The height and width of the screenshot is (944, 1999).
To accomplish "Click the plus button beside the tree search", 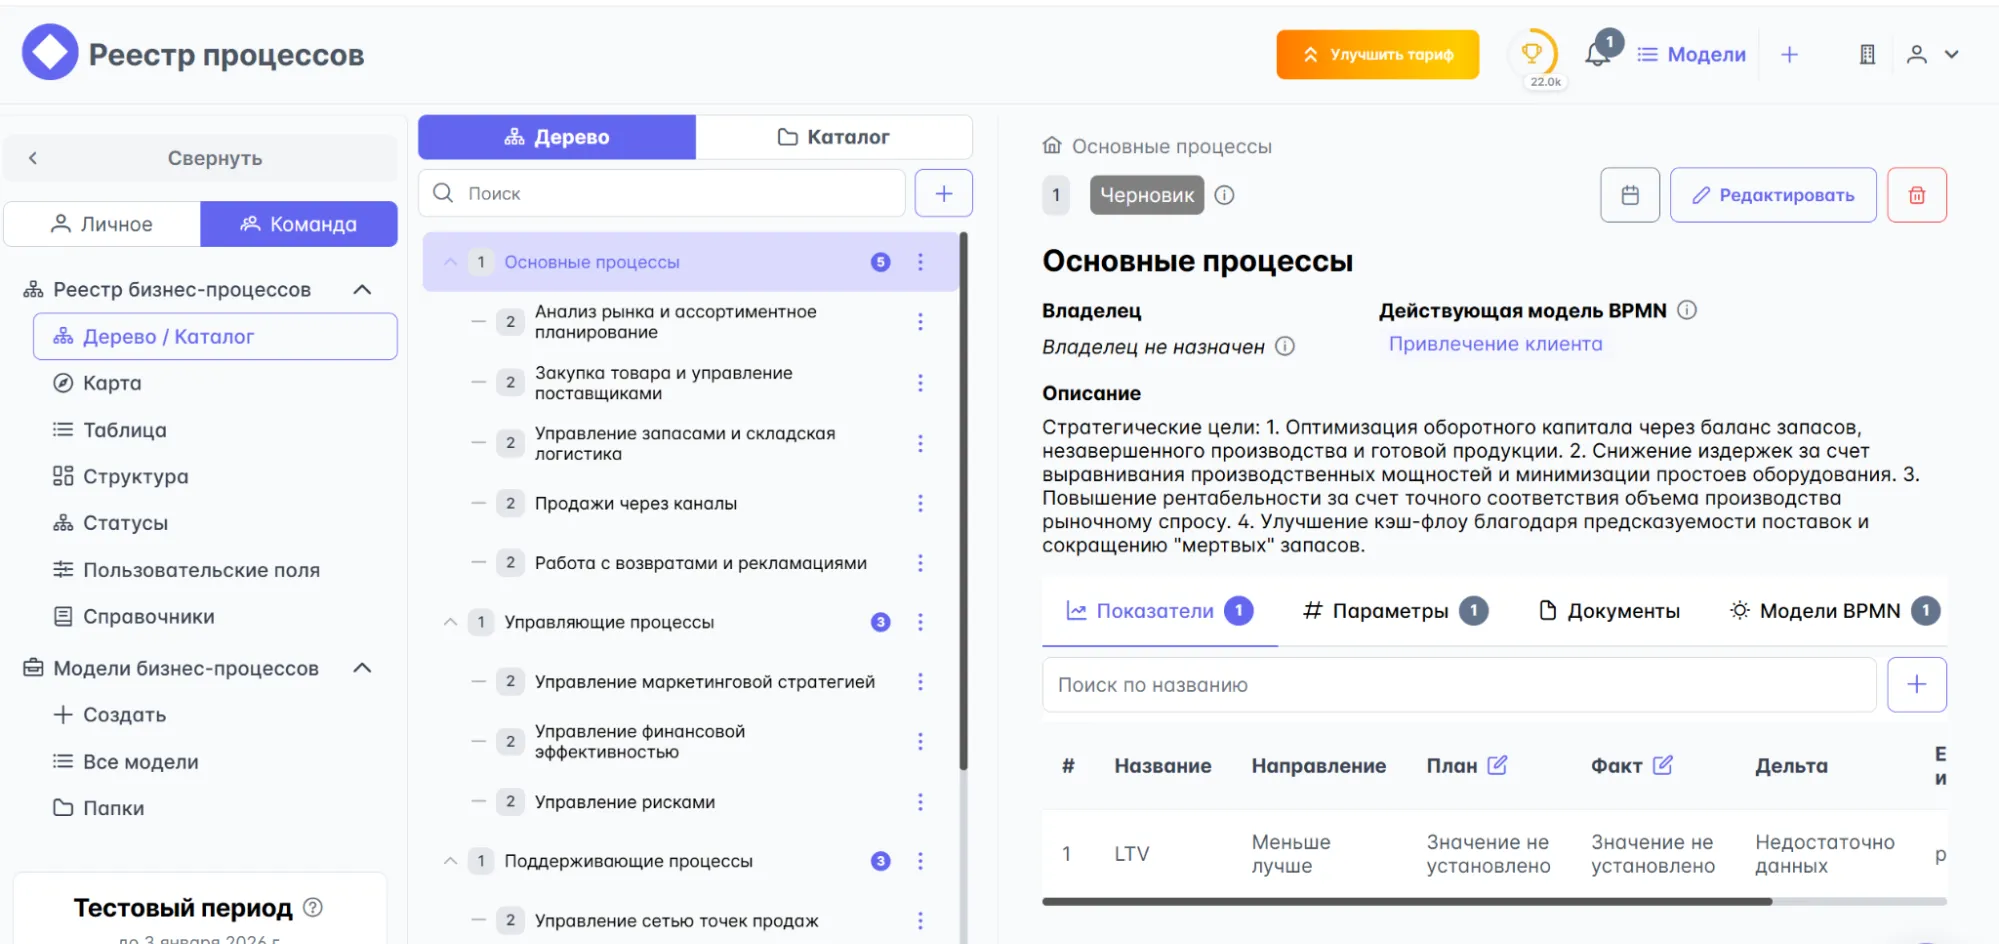I will tap(943, 192).
